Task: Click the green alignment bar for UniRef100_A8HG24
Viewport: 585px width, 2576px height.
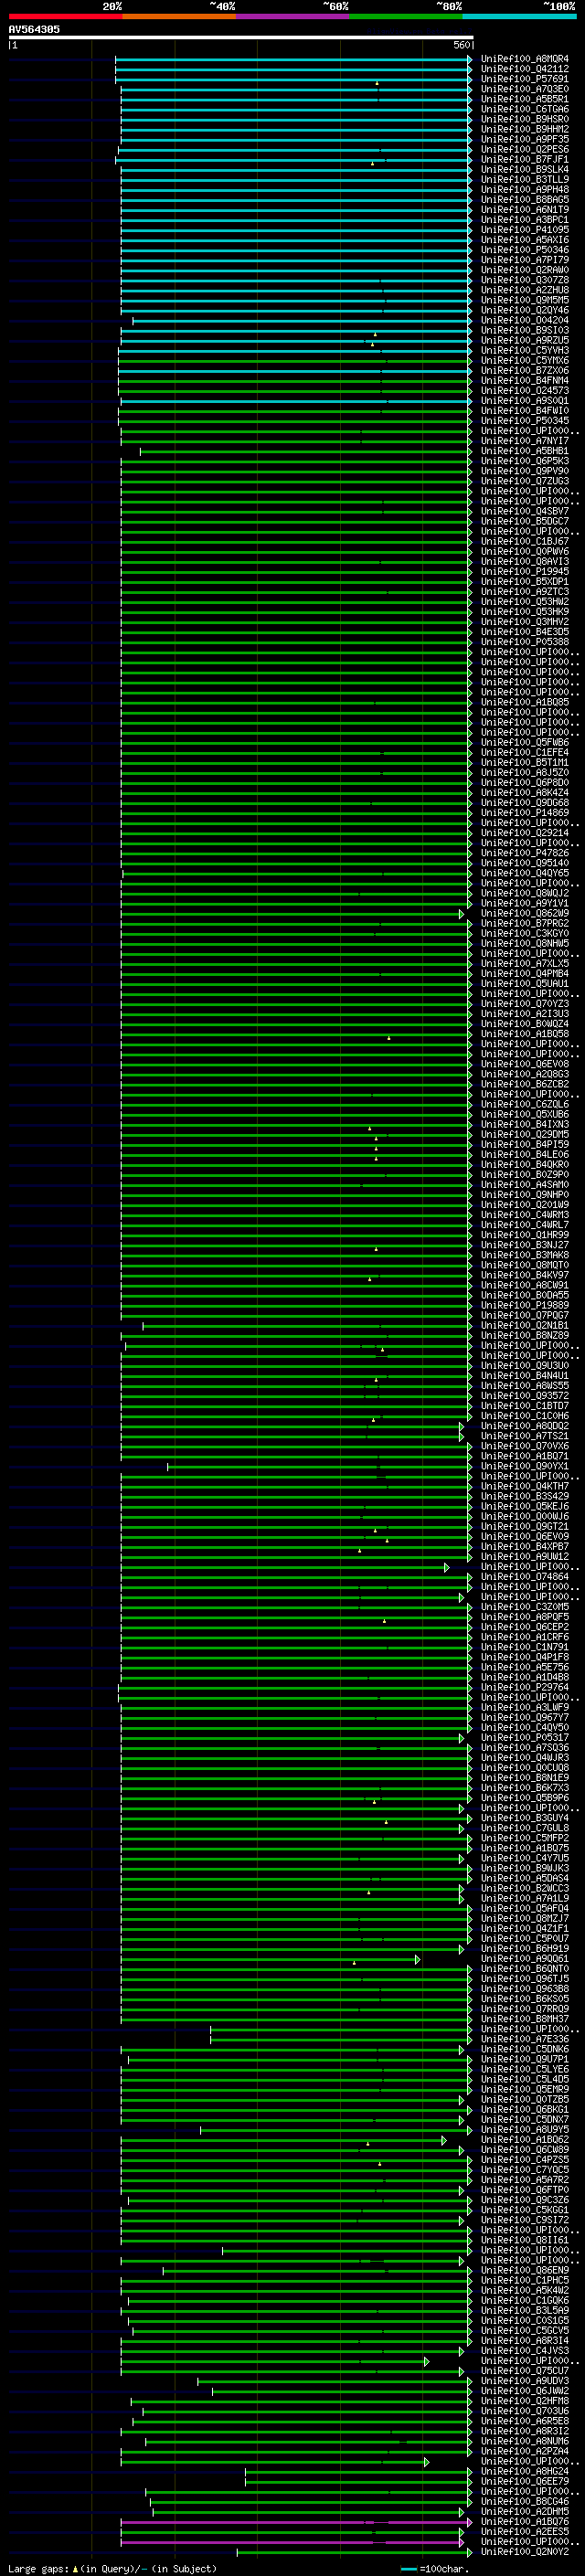Action: 359,2472
